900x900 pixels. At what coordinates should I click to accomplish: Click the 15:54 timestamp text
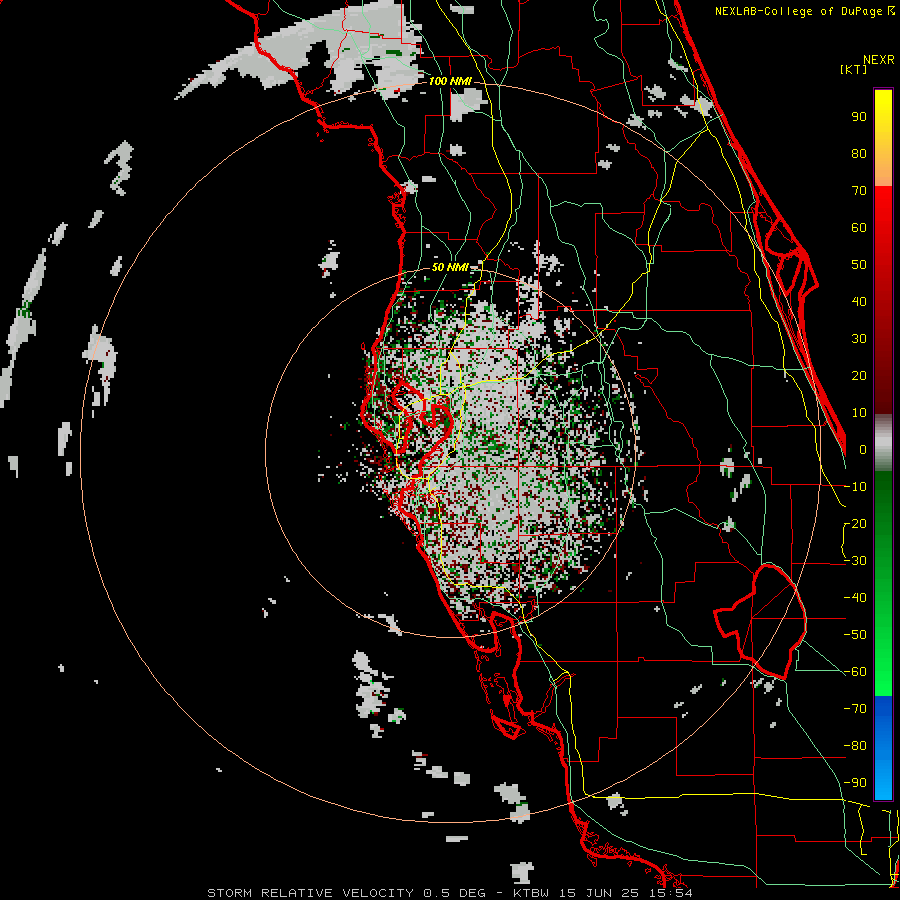tap(671, 893)
